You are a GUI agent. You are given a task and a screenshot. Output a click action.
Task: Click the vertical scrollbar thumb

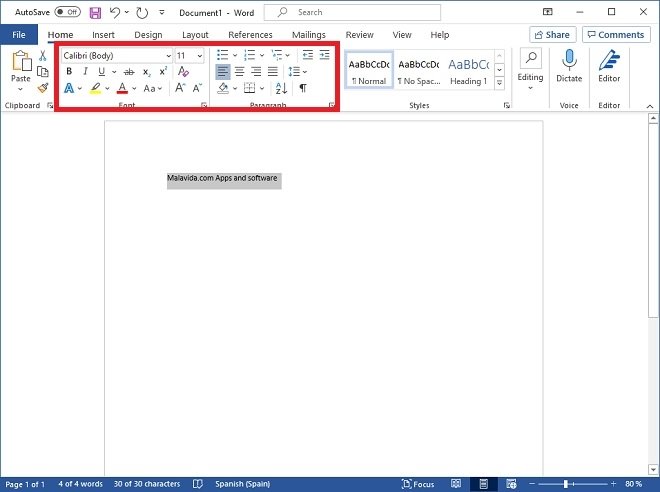653,221
